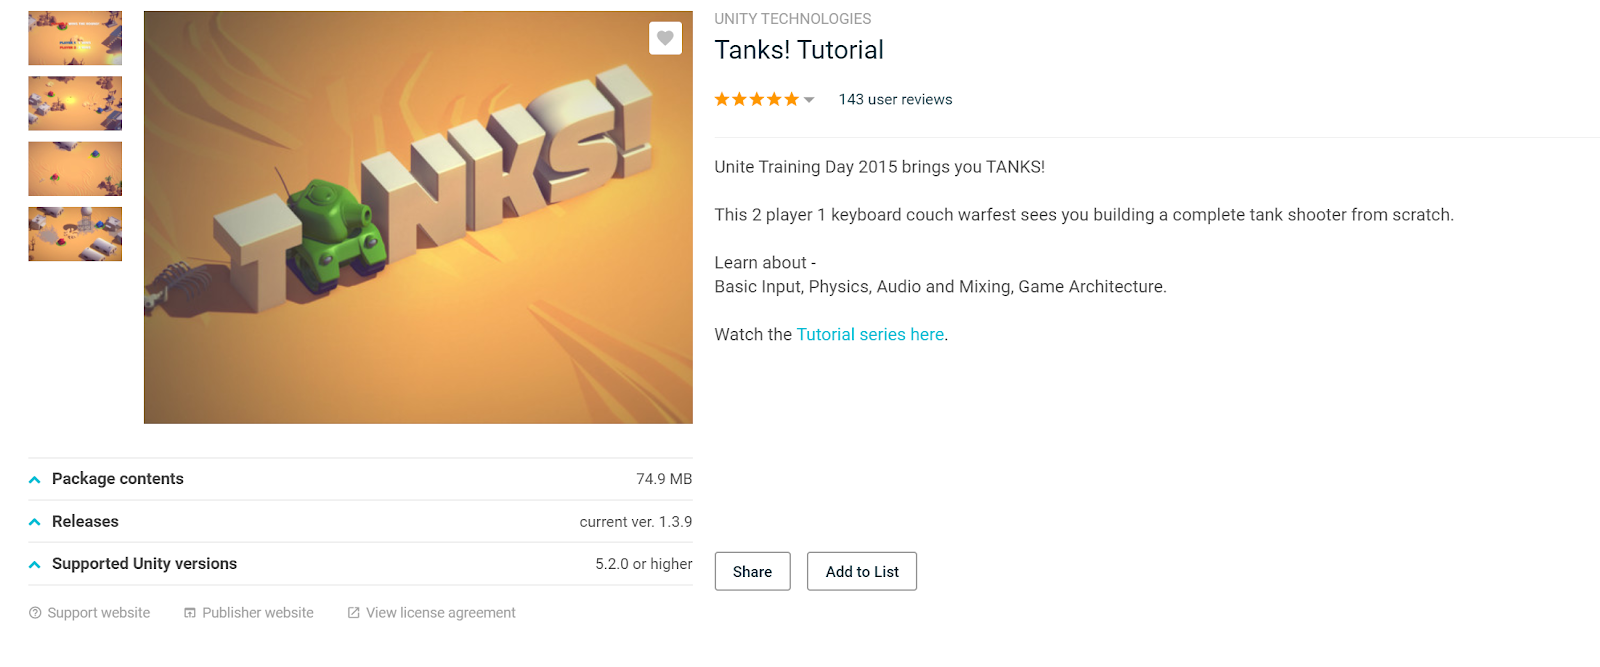Click the five-star rating icons

click(x=756, y=99)
